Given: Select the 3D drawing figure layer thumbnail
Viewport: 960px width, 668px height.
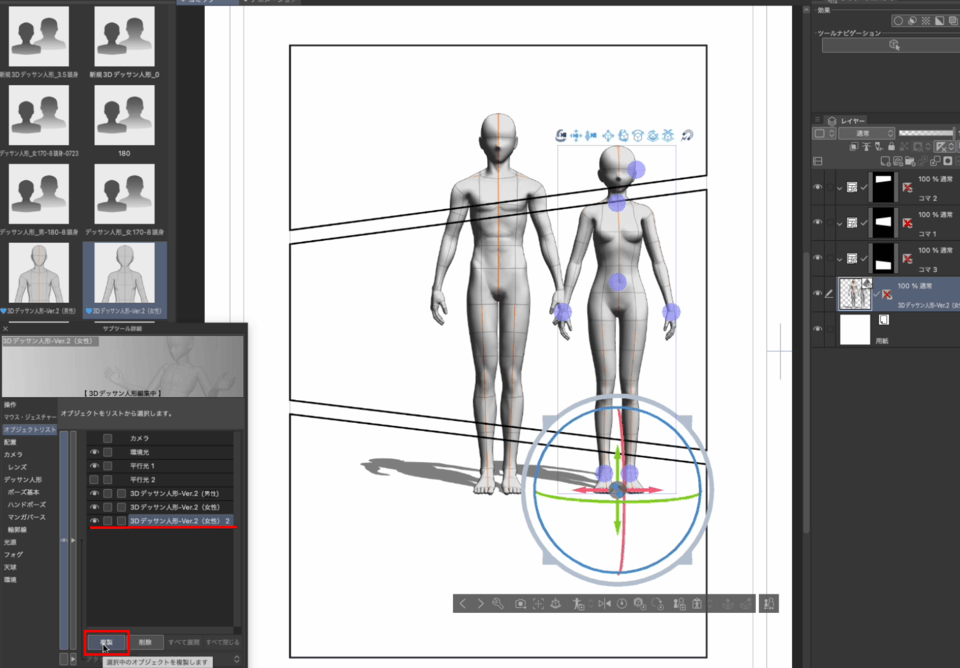Looking at the screenshot, I should point(855,294).
